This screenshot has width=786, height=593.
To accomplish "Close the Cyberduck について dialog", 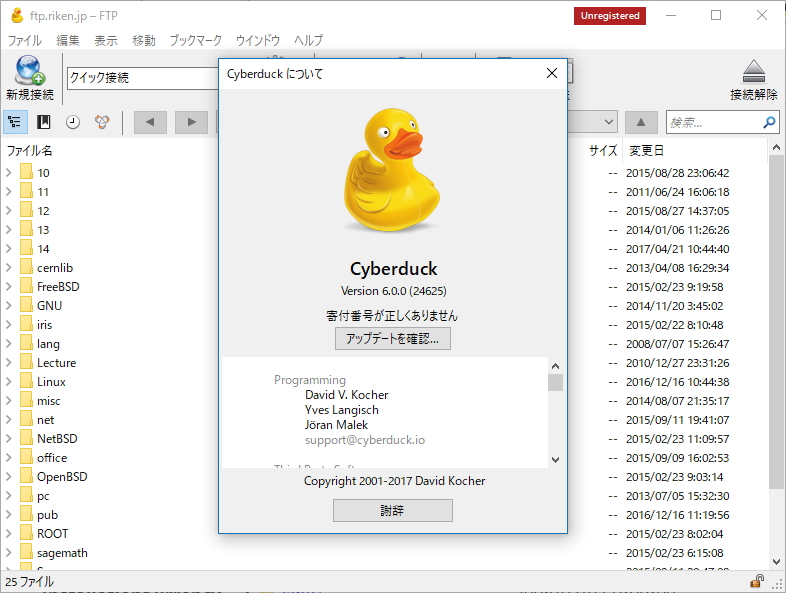I will pyautogui.click(x=552, y=73).
